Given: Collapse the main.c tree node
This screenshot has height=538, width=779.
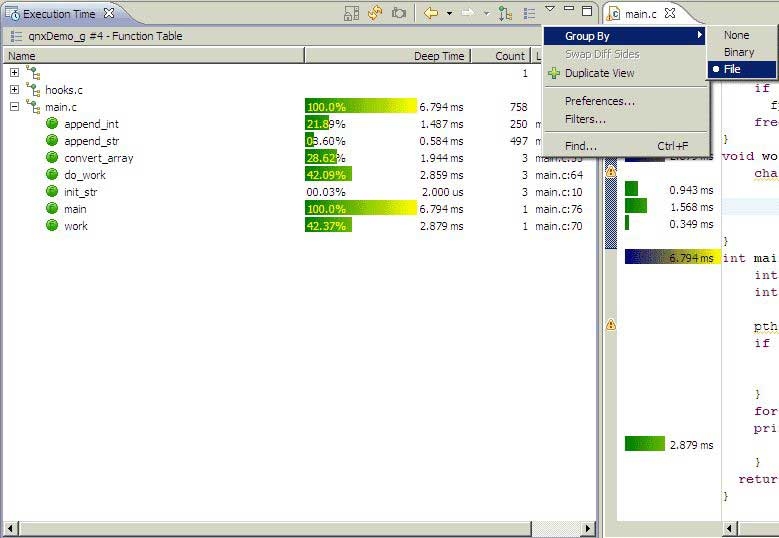Looking at the screenshot, I should point(14,107).
